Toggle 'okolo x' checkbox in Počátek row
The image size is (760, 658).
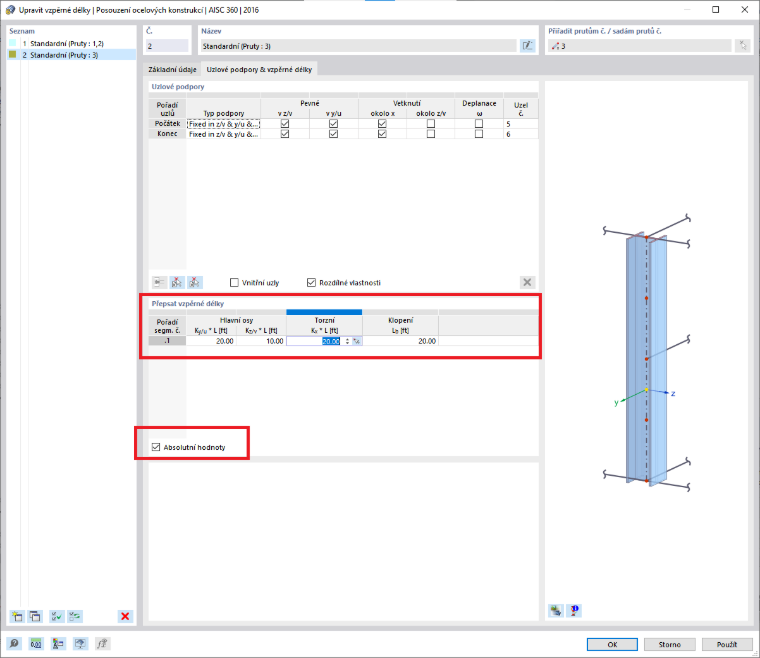pos(382,124)
